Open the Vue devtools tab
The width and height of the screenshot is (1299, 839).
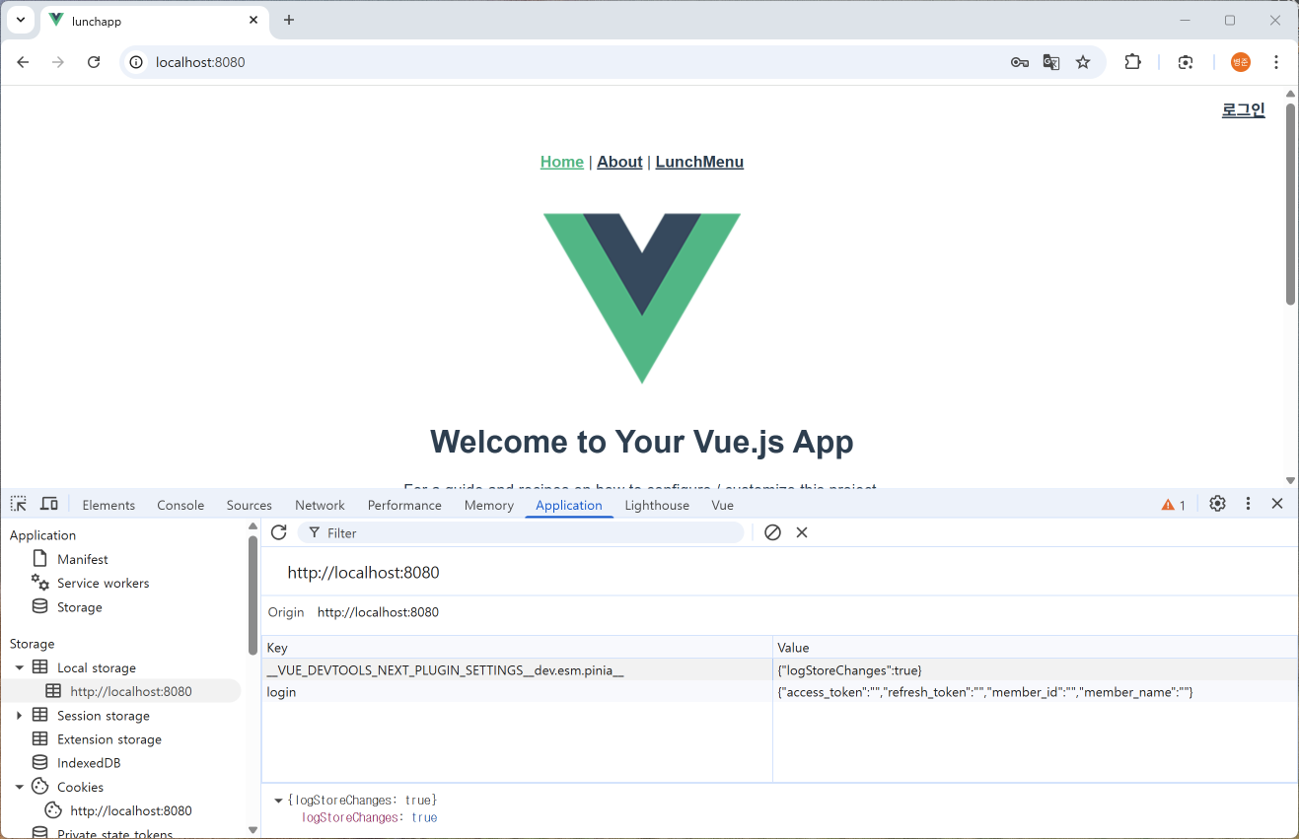[x=722, y=505]
